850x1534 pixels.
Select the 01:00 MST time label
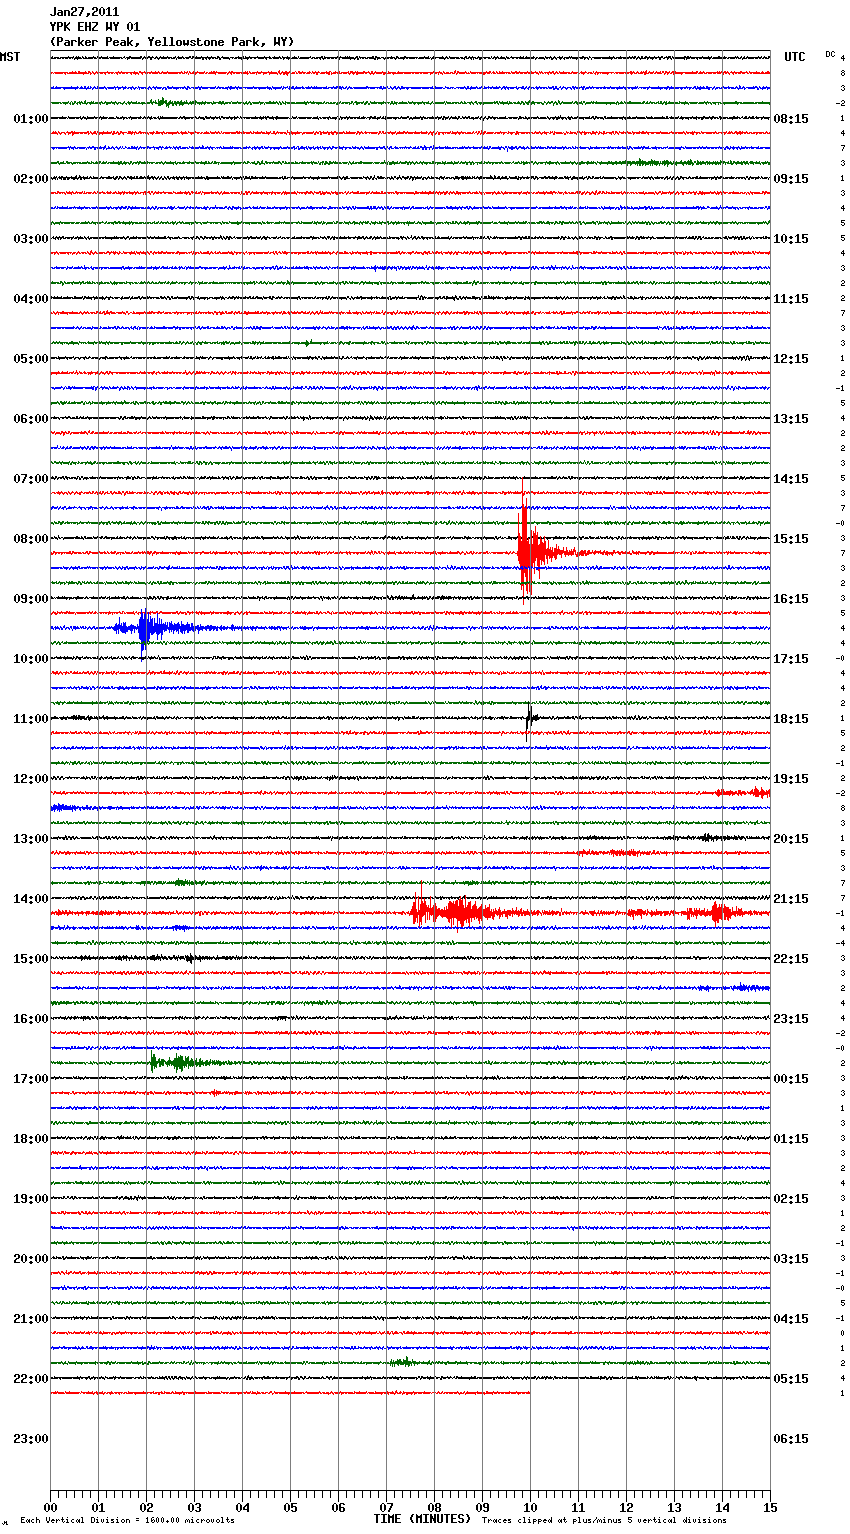(31, 119)
